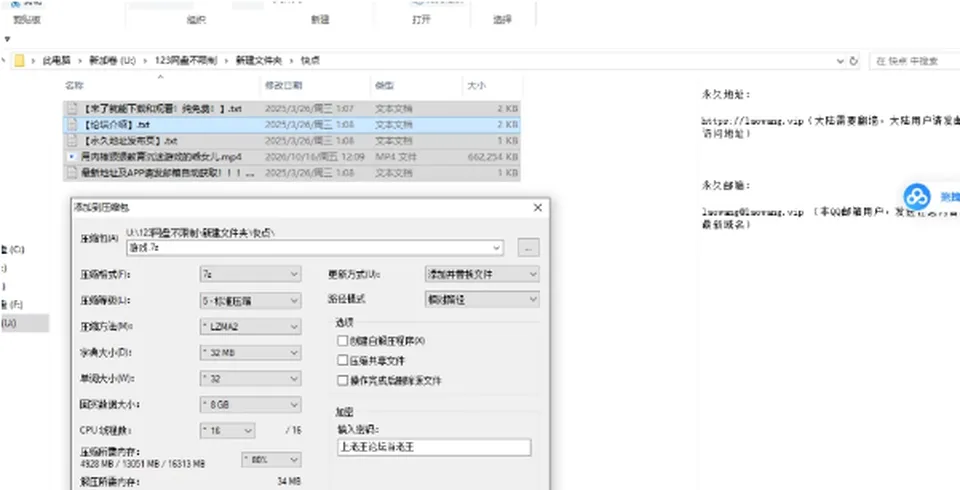Viewport: 960px width, 490px height.
Task: Enable the 创建自解压程序 checkbox
Action: click(342, 341)
